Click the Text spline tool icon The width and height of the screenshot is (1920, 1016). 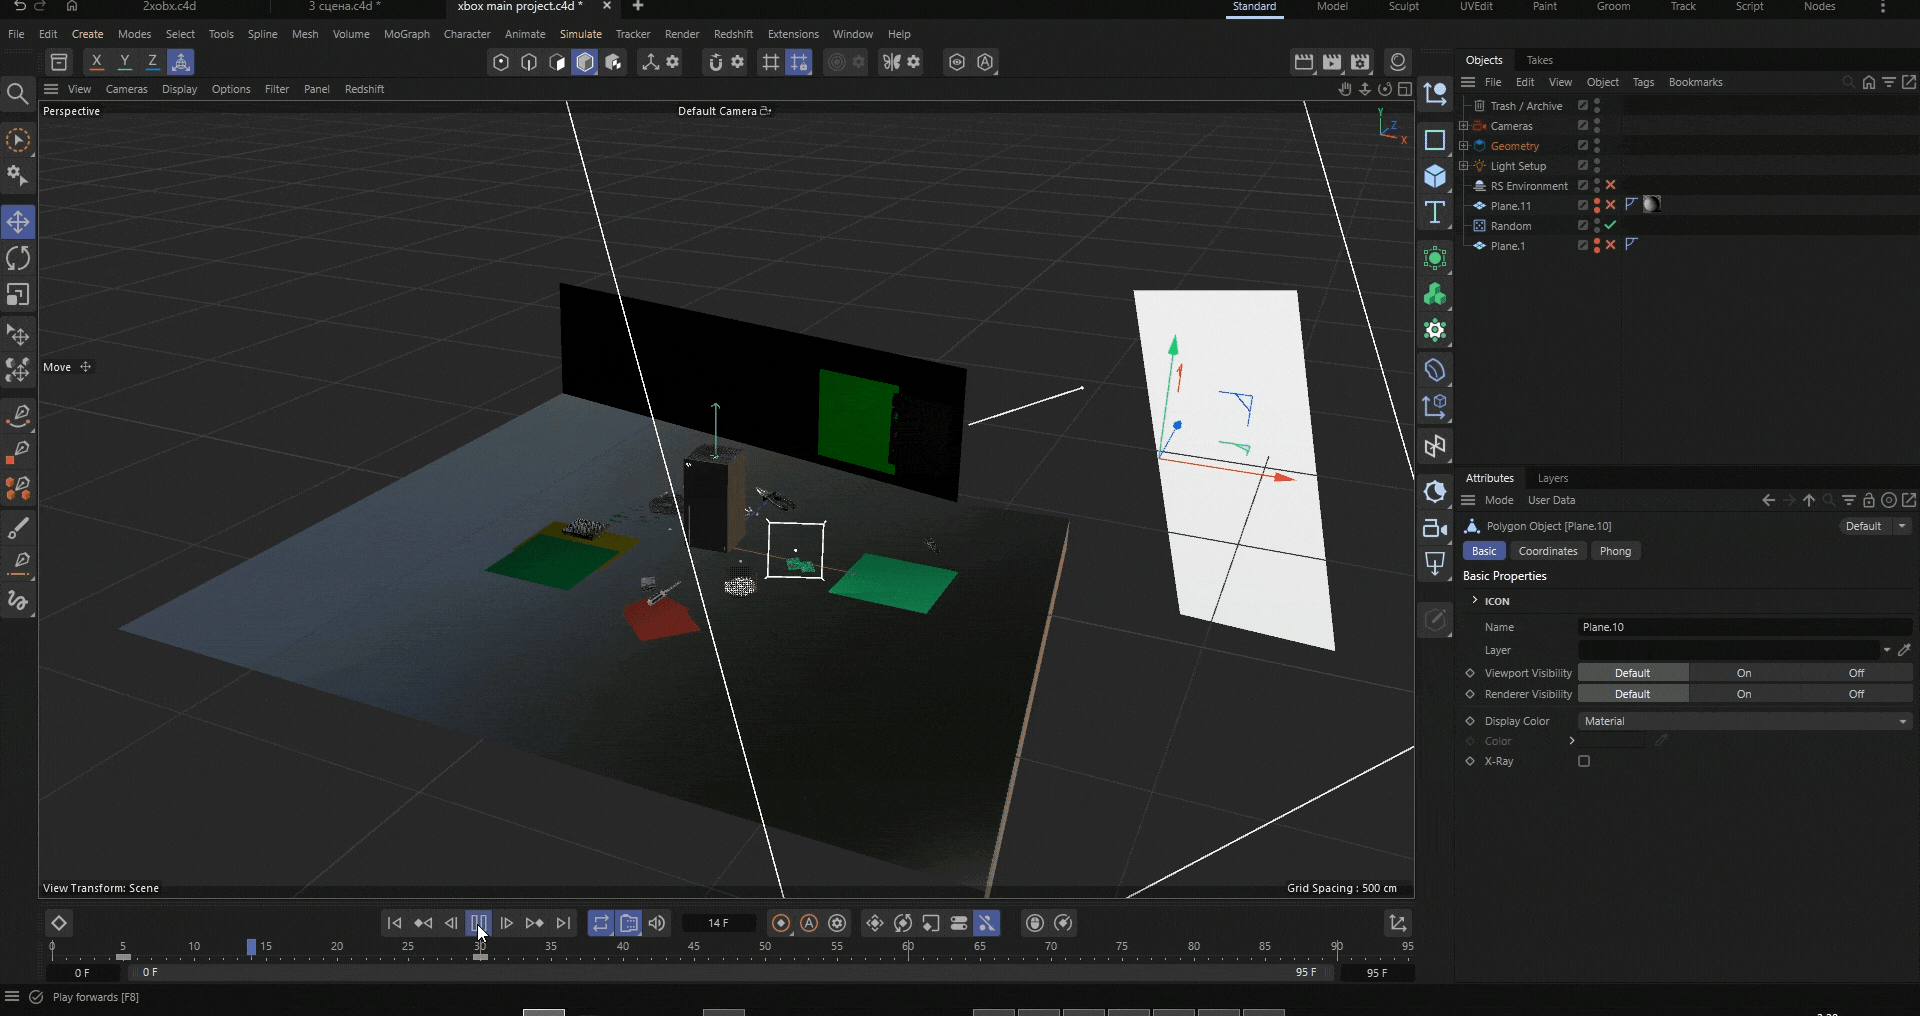(1435, 213)
